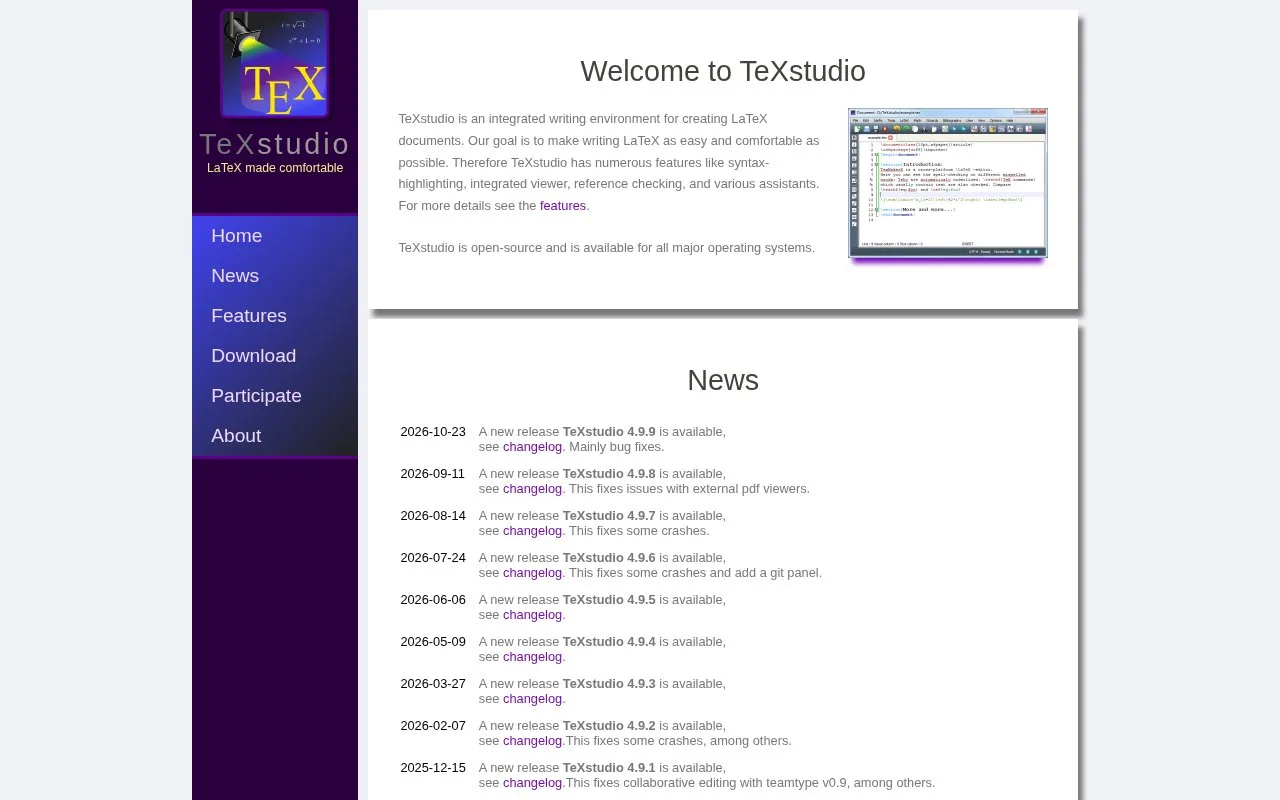The width and height of the screenshot is (1280, 800).
Task: Open changelog for TeXstudio 4.9.3
Action: pyautogui.click(x=532, y=699)
